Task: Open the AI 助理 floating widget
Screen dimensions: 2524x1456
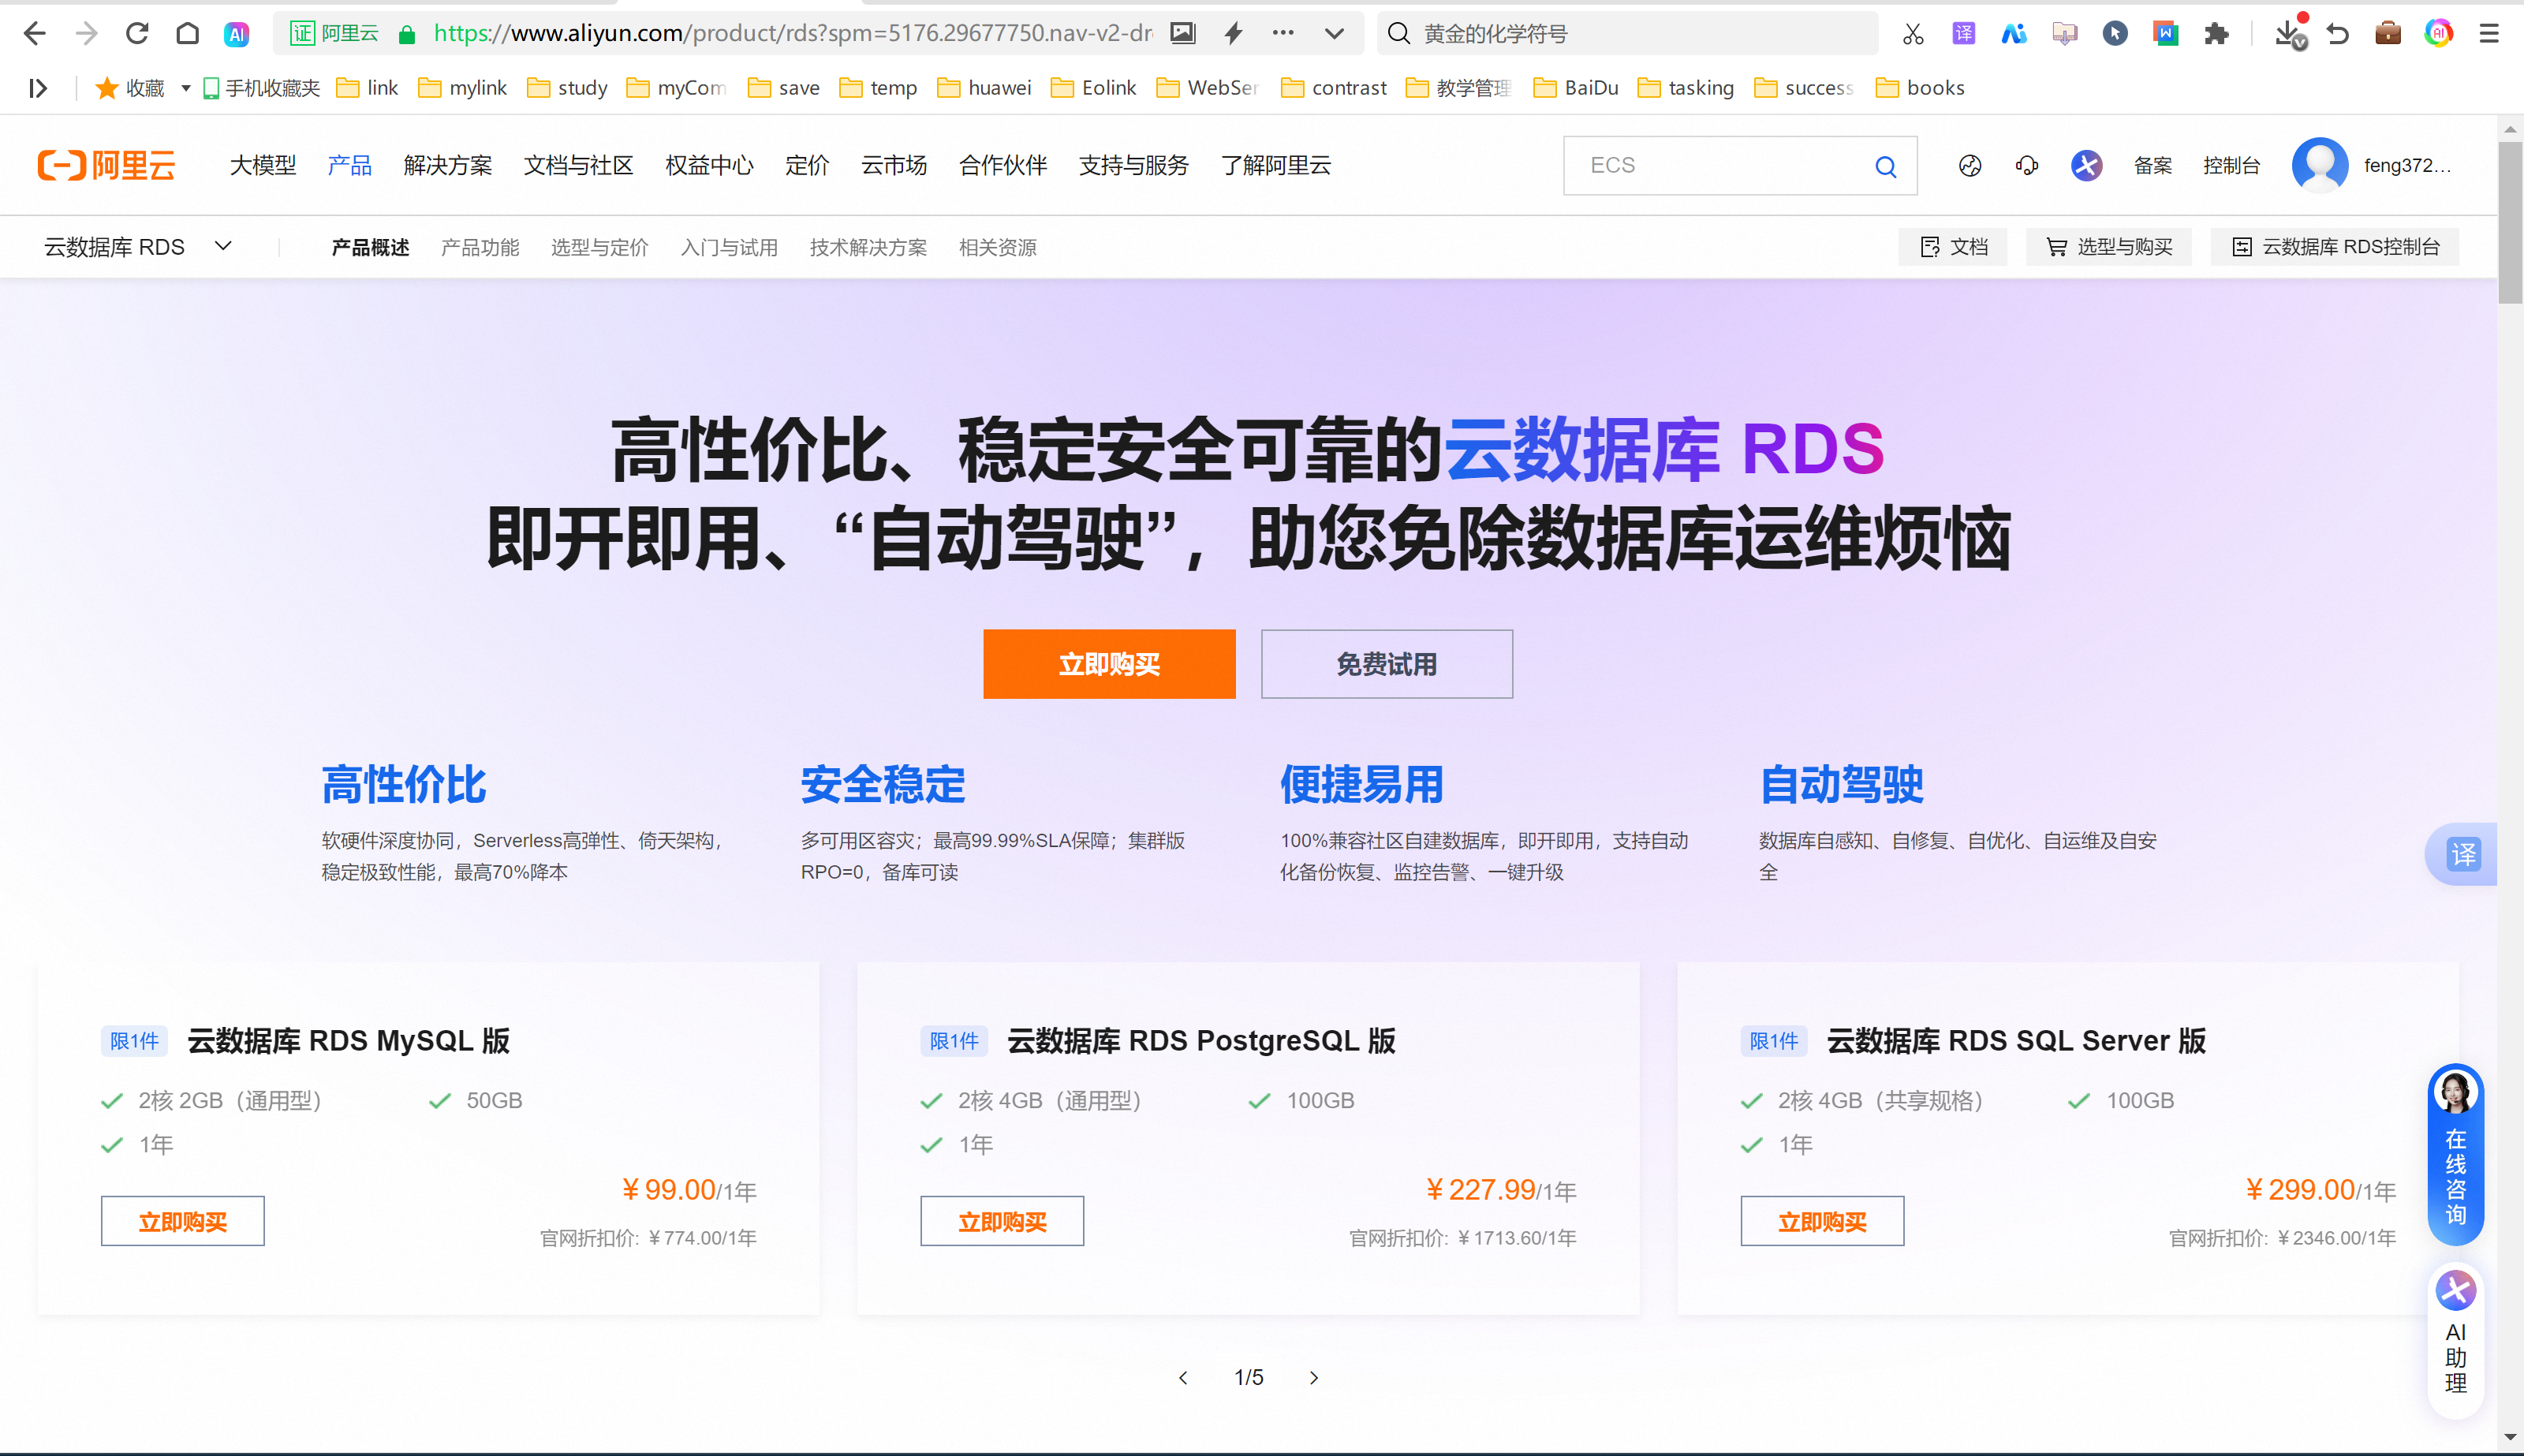Action: coord(2456,1342)
